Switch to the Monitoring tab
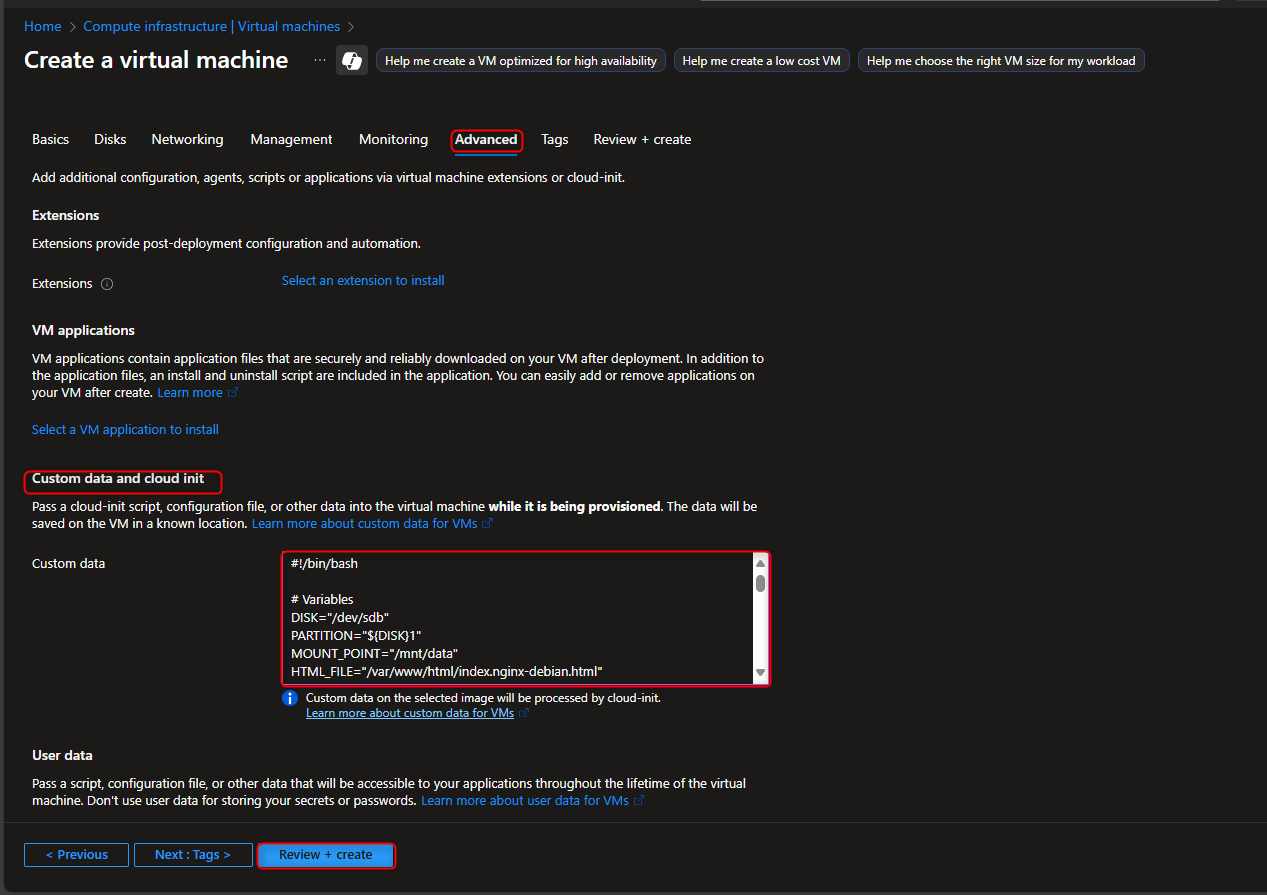The width and height of the screenshot is (1267, 895). [393, 139]
